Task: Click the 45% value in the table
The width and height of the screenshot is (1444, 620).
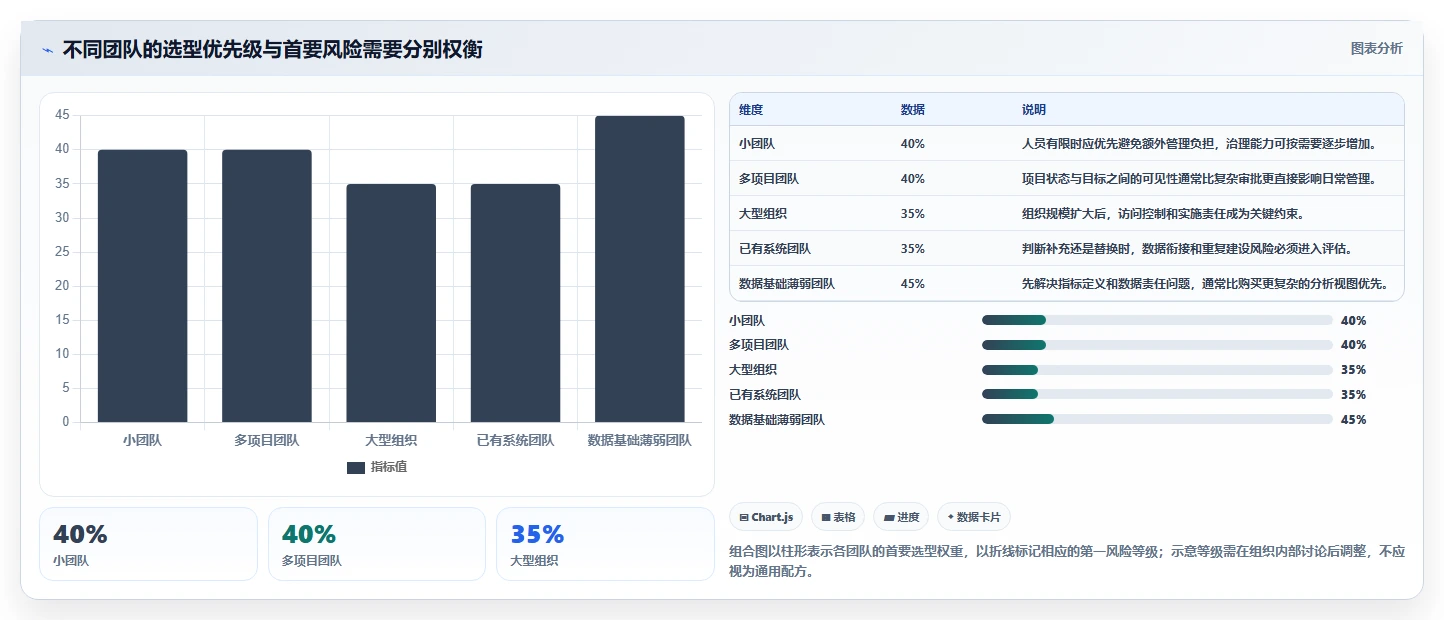Action: point(913,284)
